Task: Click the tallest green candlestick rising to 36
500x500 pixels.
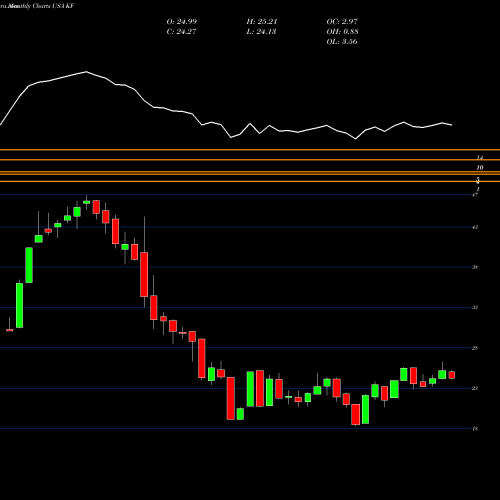Action: (20, 305)
